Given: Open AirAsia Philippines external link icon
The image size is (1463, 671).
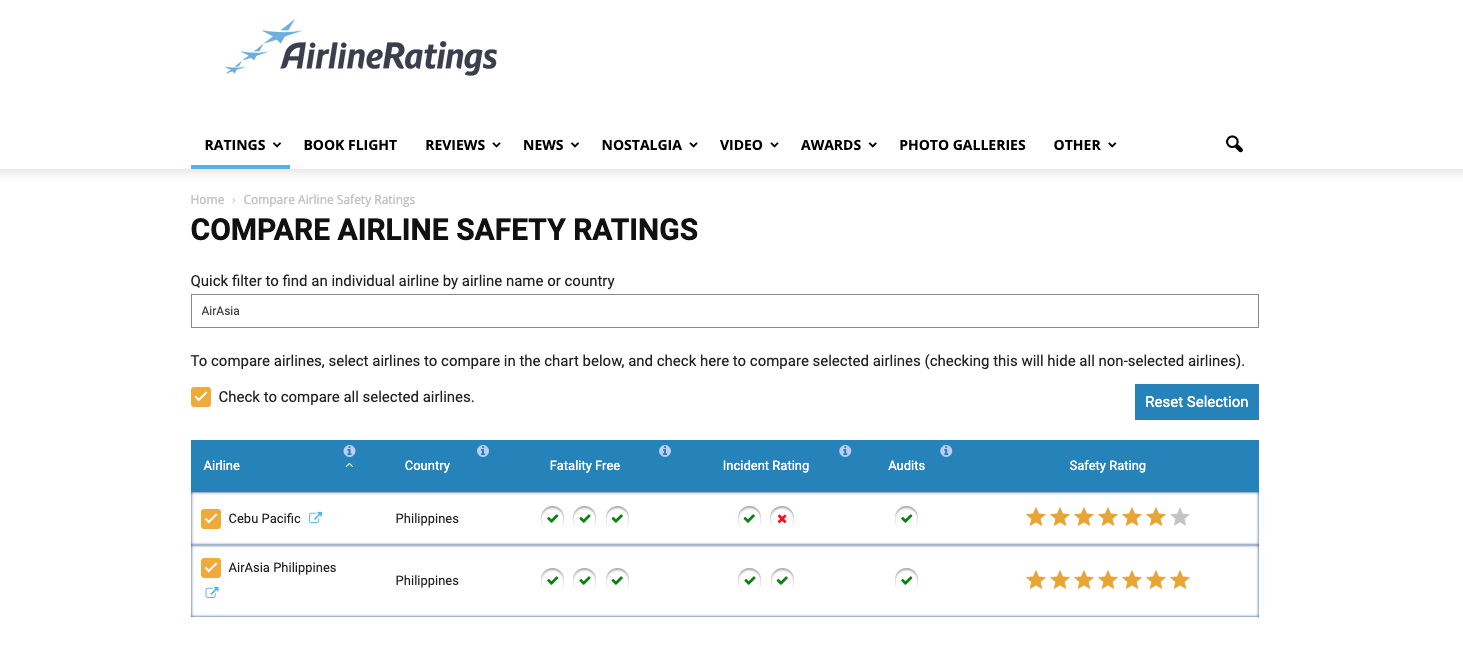Looking at the screenshot, I should [211, 593].
